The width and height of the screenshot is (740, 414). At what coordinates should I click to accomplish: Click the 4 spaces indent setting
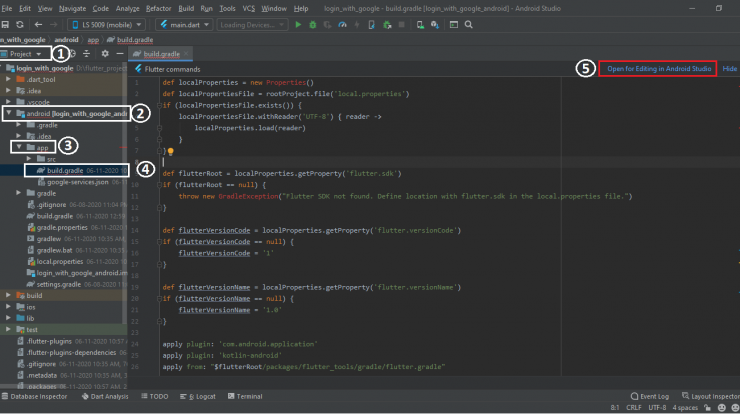click(x=685, y=408)
